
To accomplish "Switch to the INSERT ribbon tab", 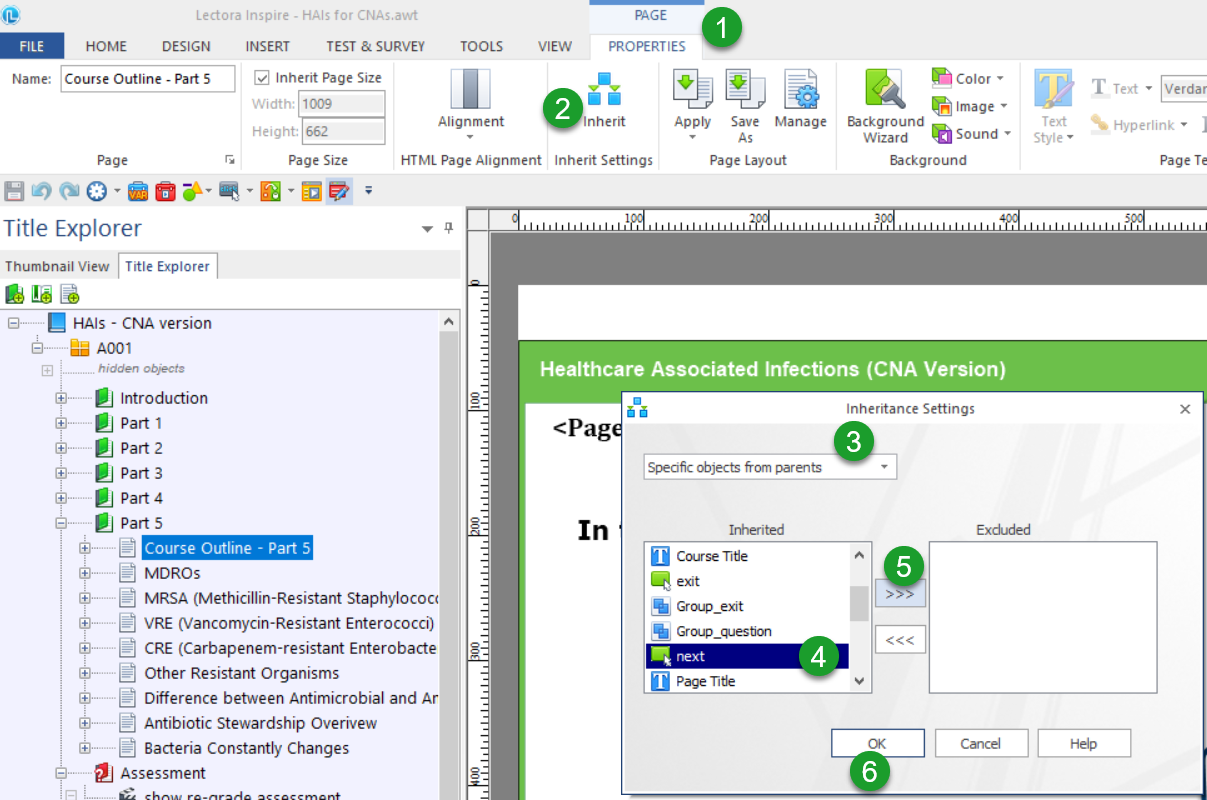I will [268, 46].
